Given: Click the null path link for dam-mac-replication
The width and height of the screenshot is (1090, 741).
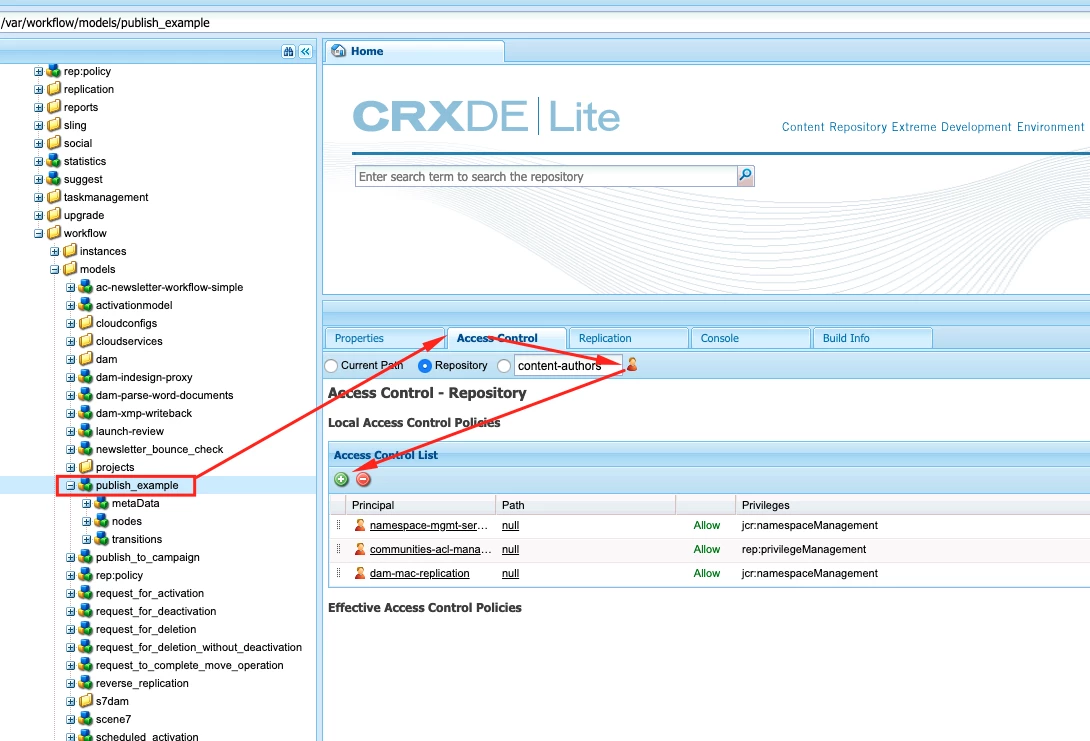Looking at the screenshot, I should tap(510, 573).
